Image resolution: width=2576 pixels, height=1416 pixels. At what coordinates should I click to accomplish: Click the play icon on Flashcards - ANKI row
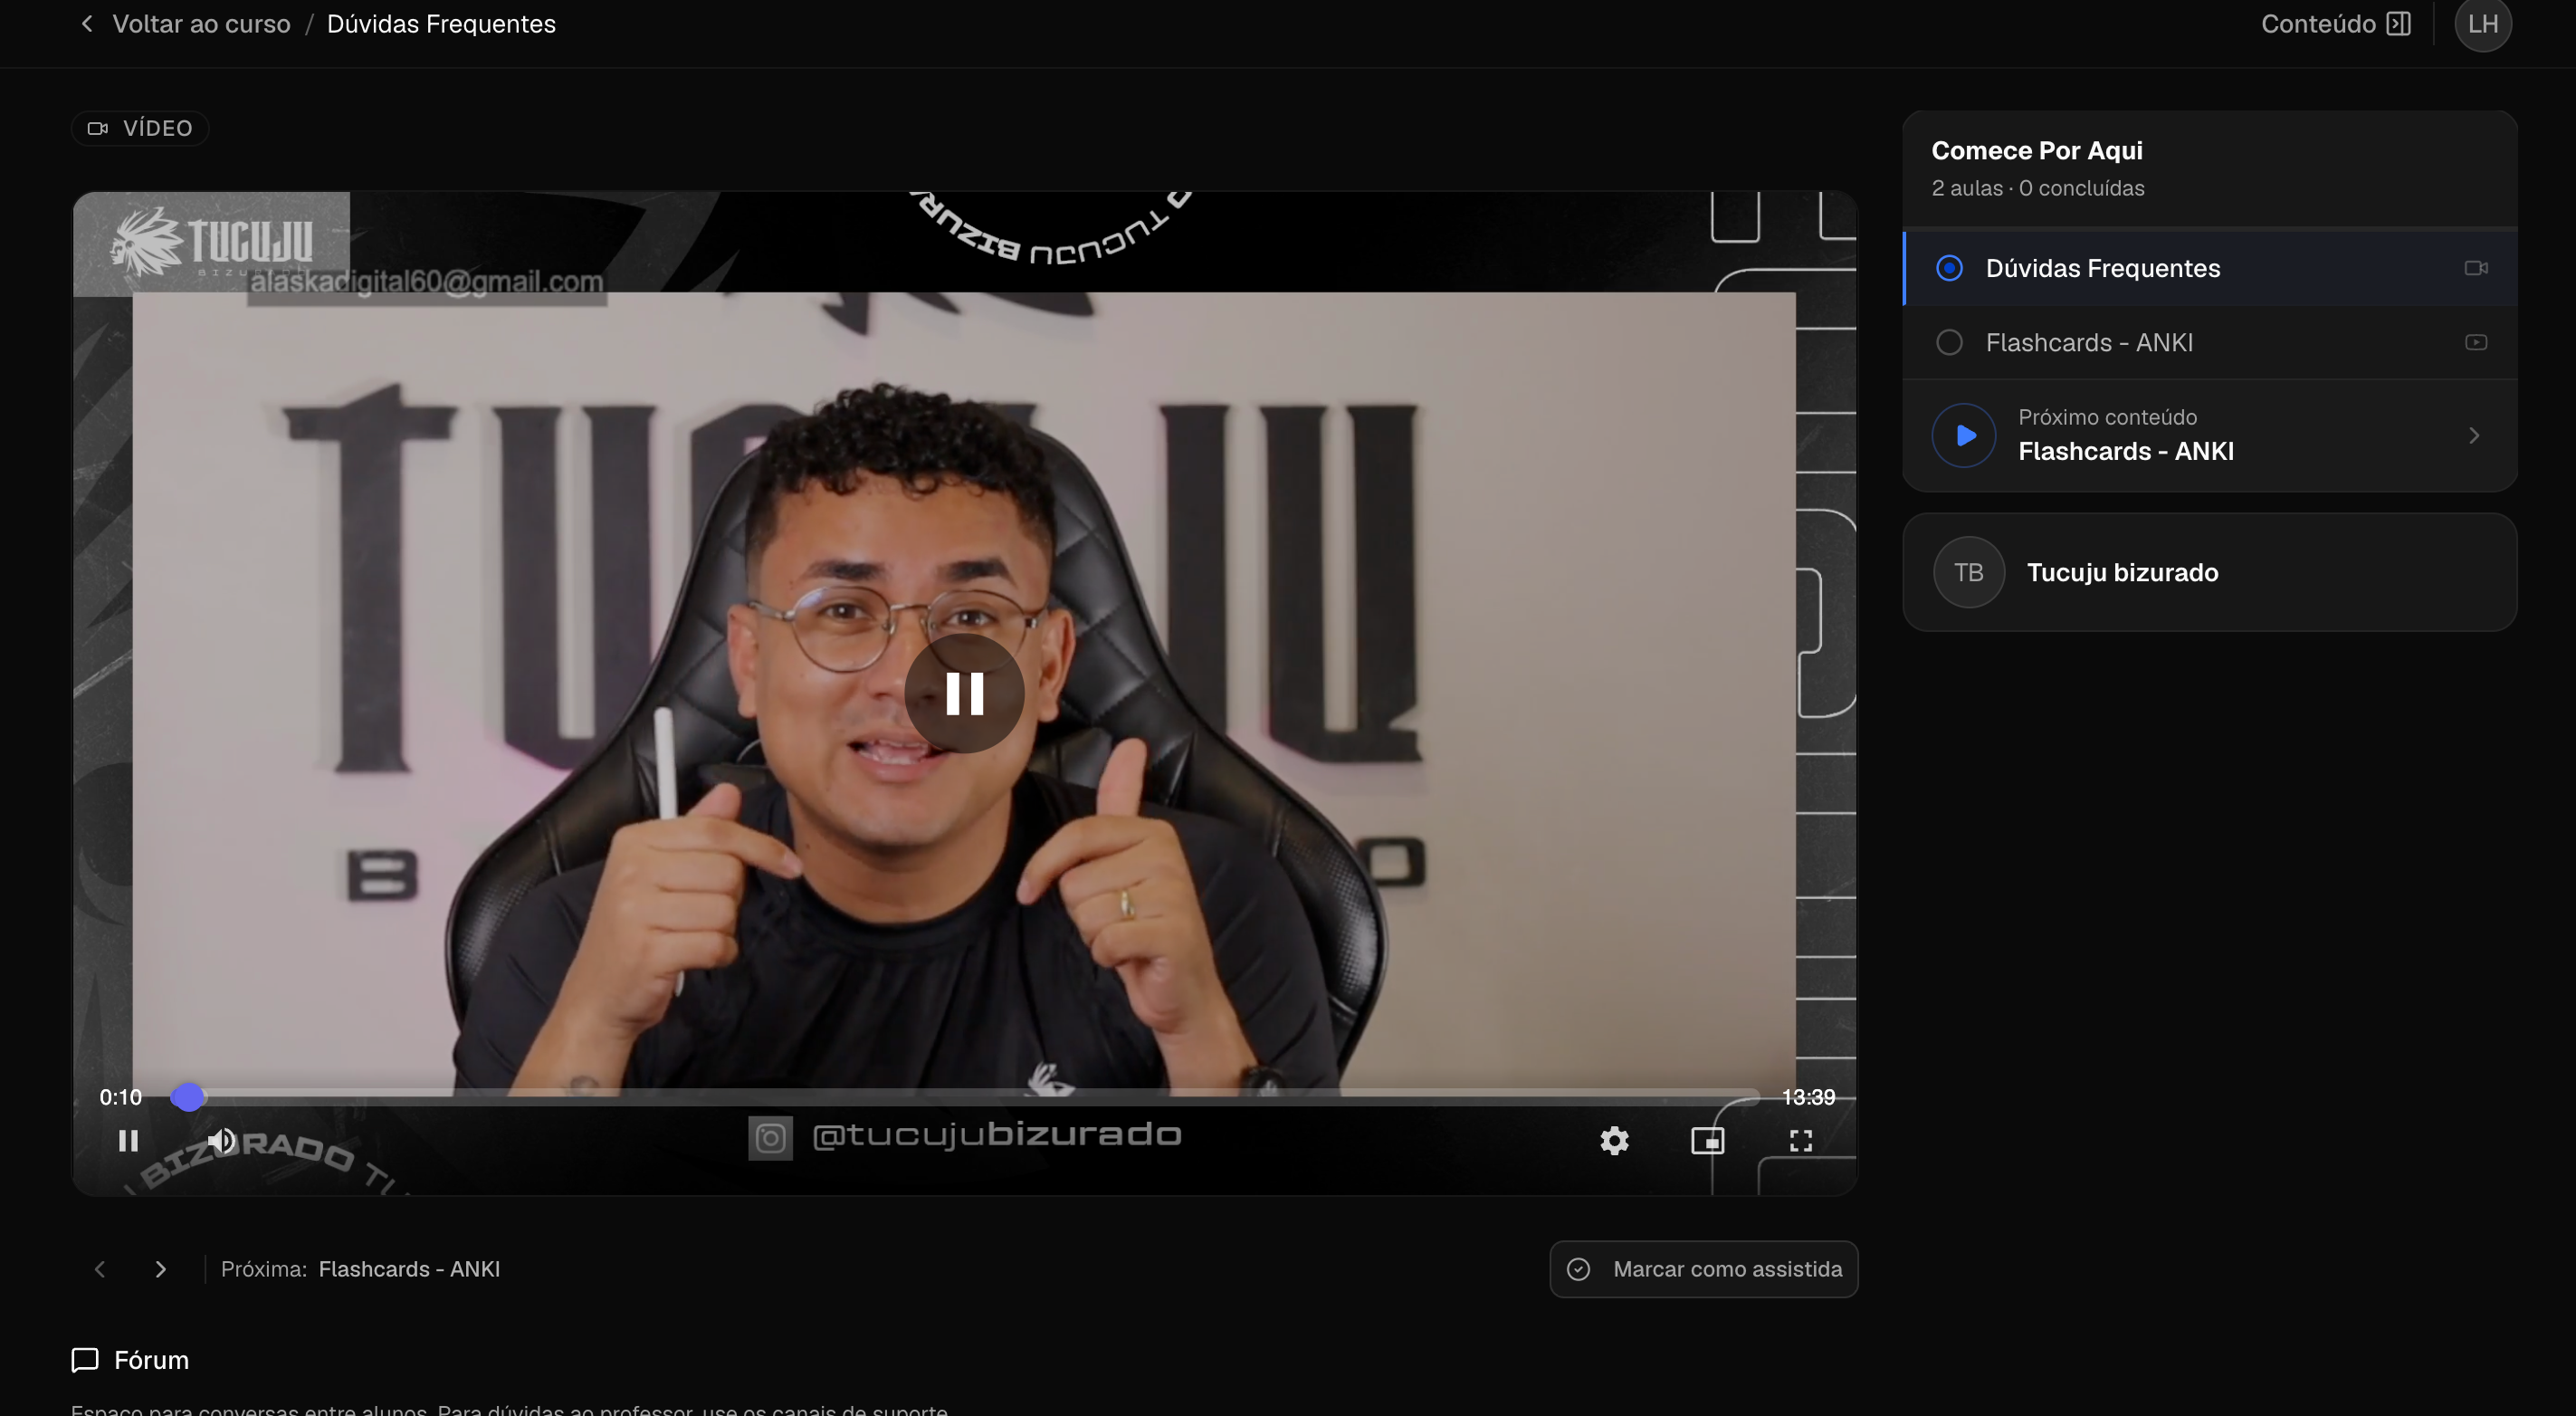tap(2476, 343)
